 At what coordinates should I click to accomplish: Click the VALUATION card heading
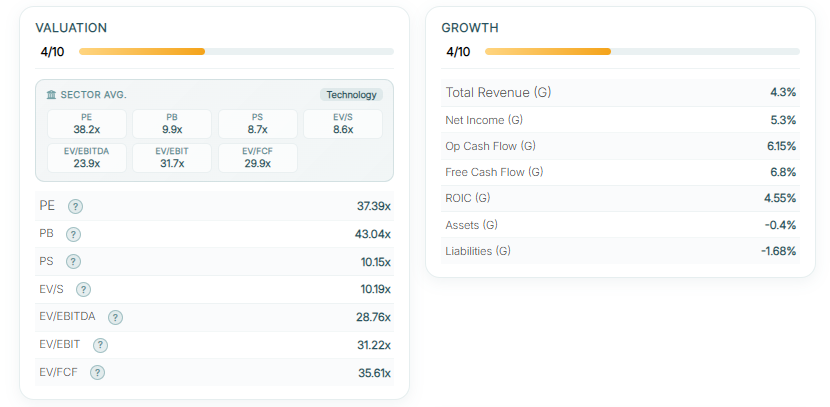(x=71, y=28)
